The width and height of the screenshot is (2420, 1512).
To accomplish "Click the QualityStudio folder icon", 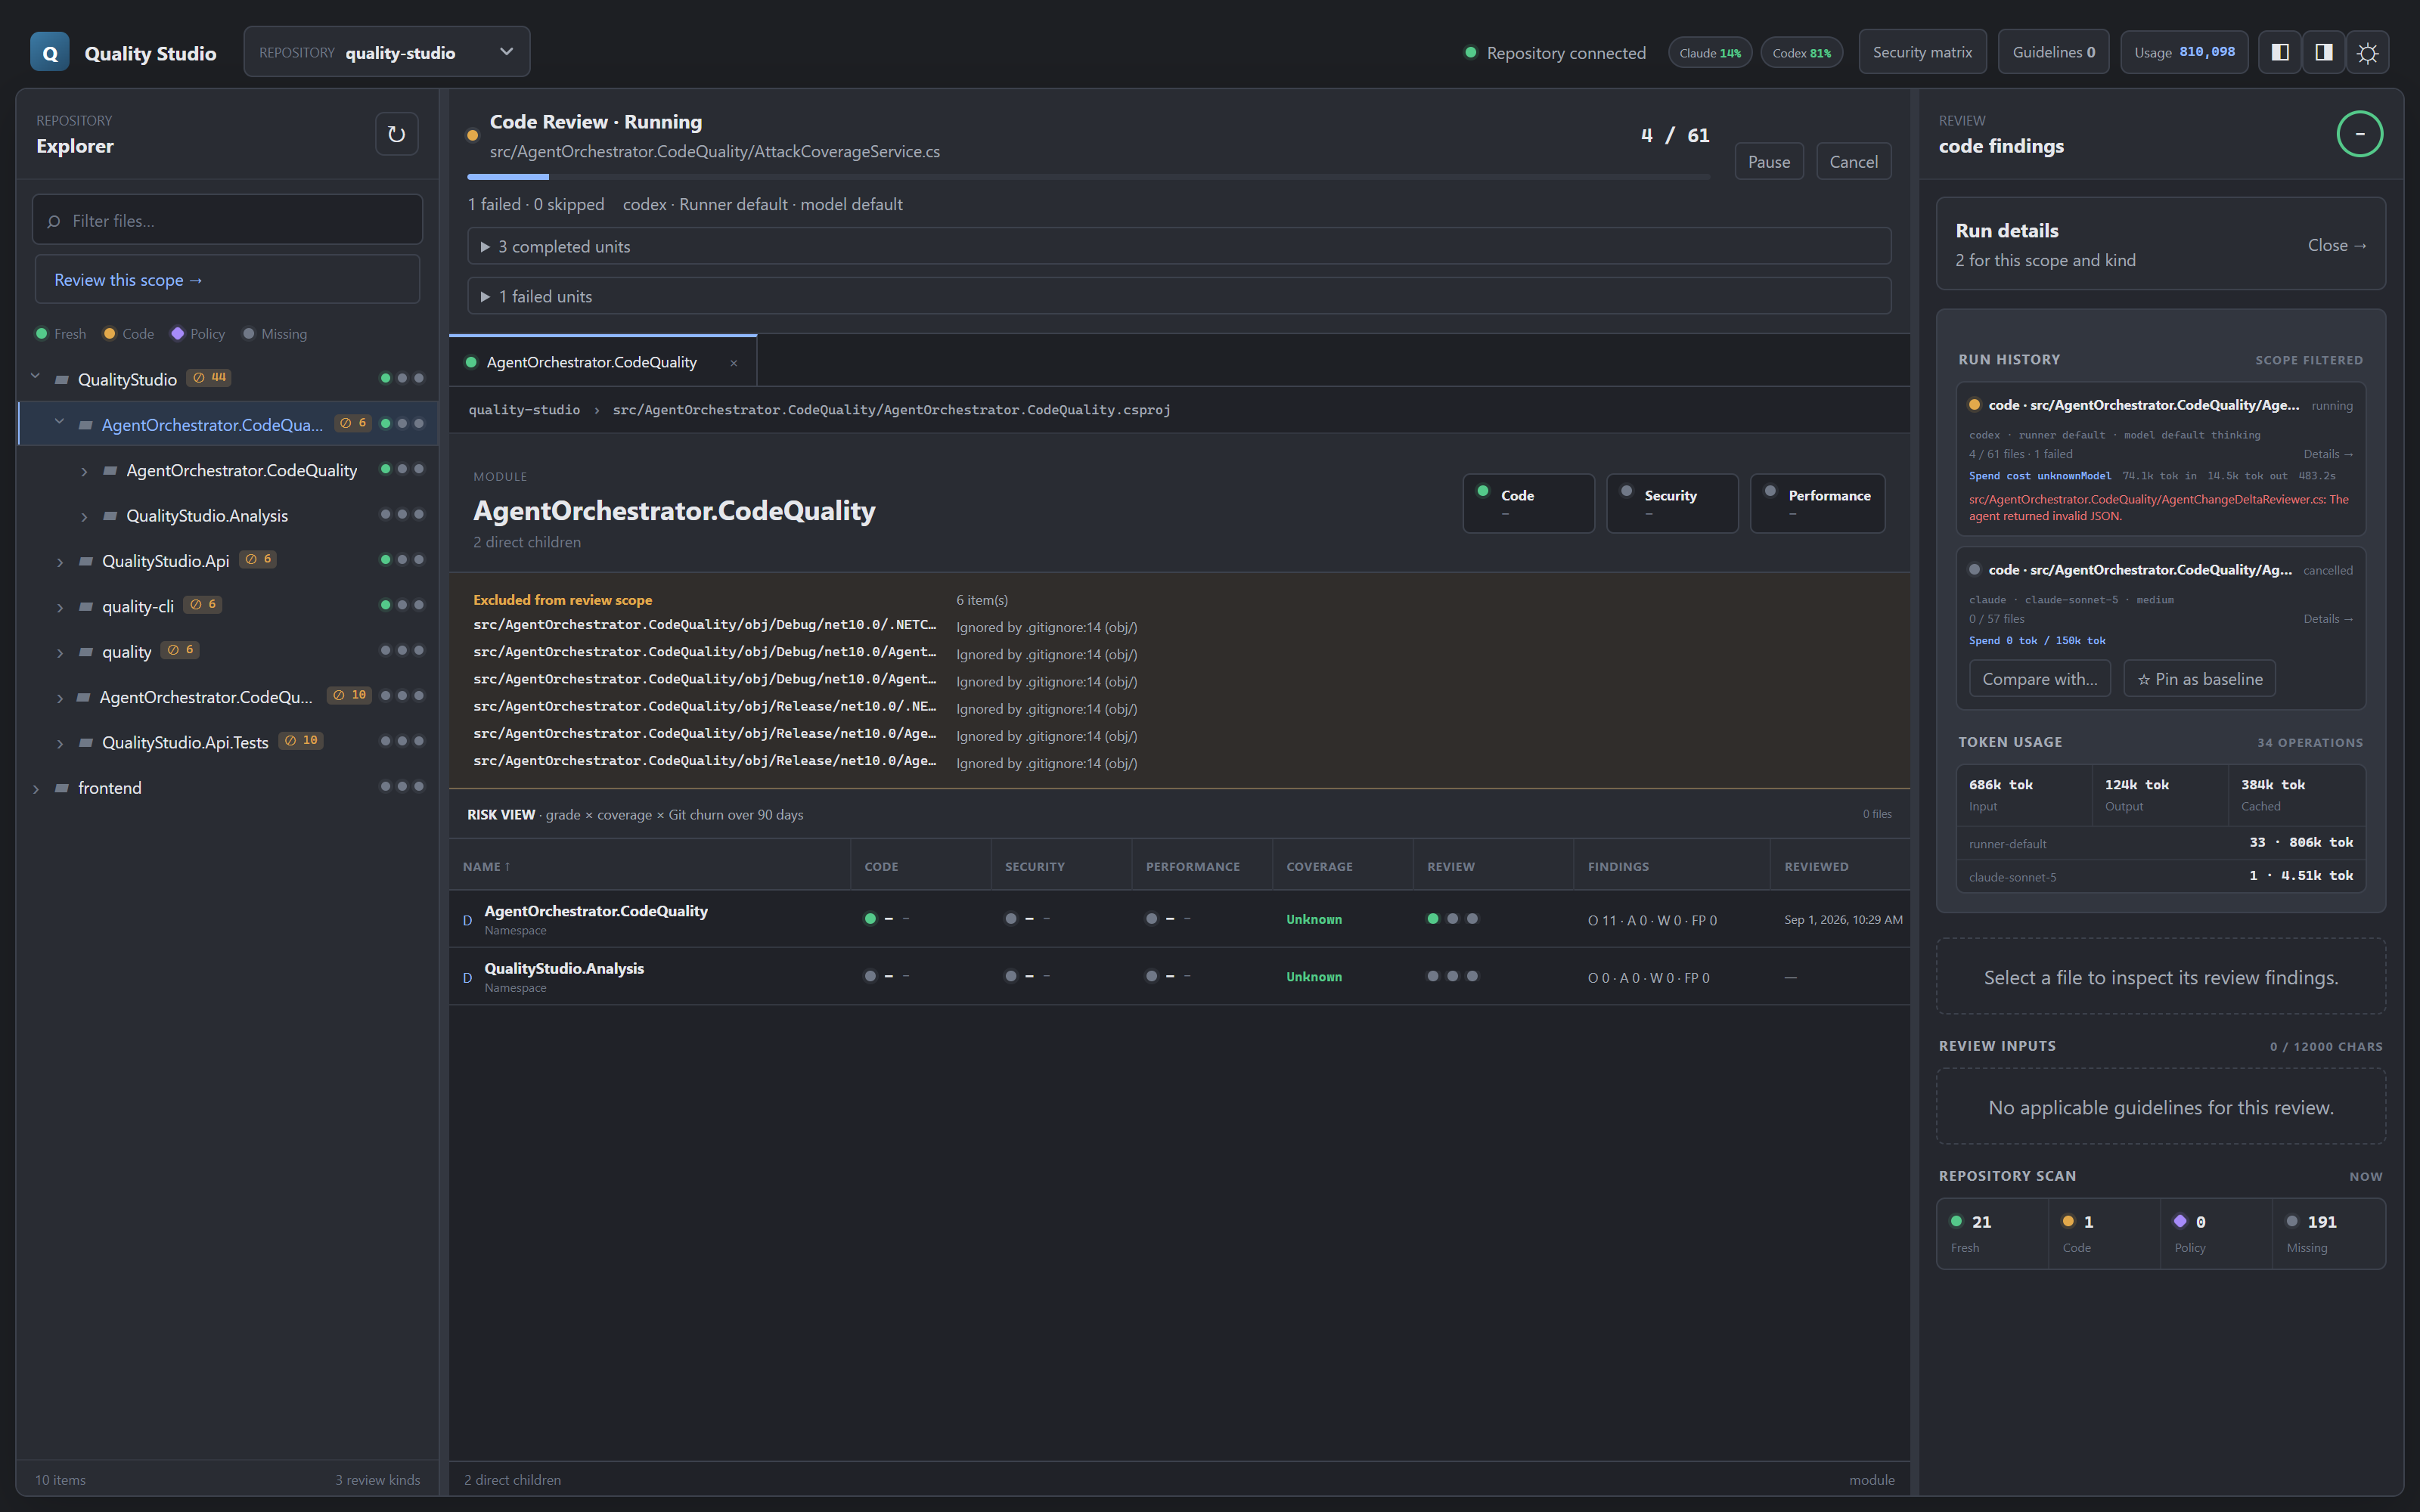I will click(x=62, y=380).
